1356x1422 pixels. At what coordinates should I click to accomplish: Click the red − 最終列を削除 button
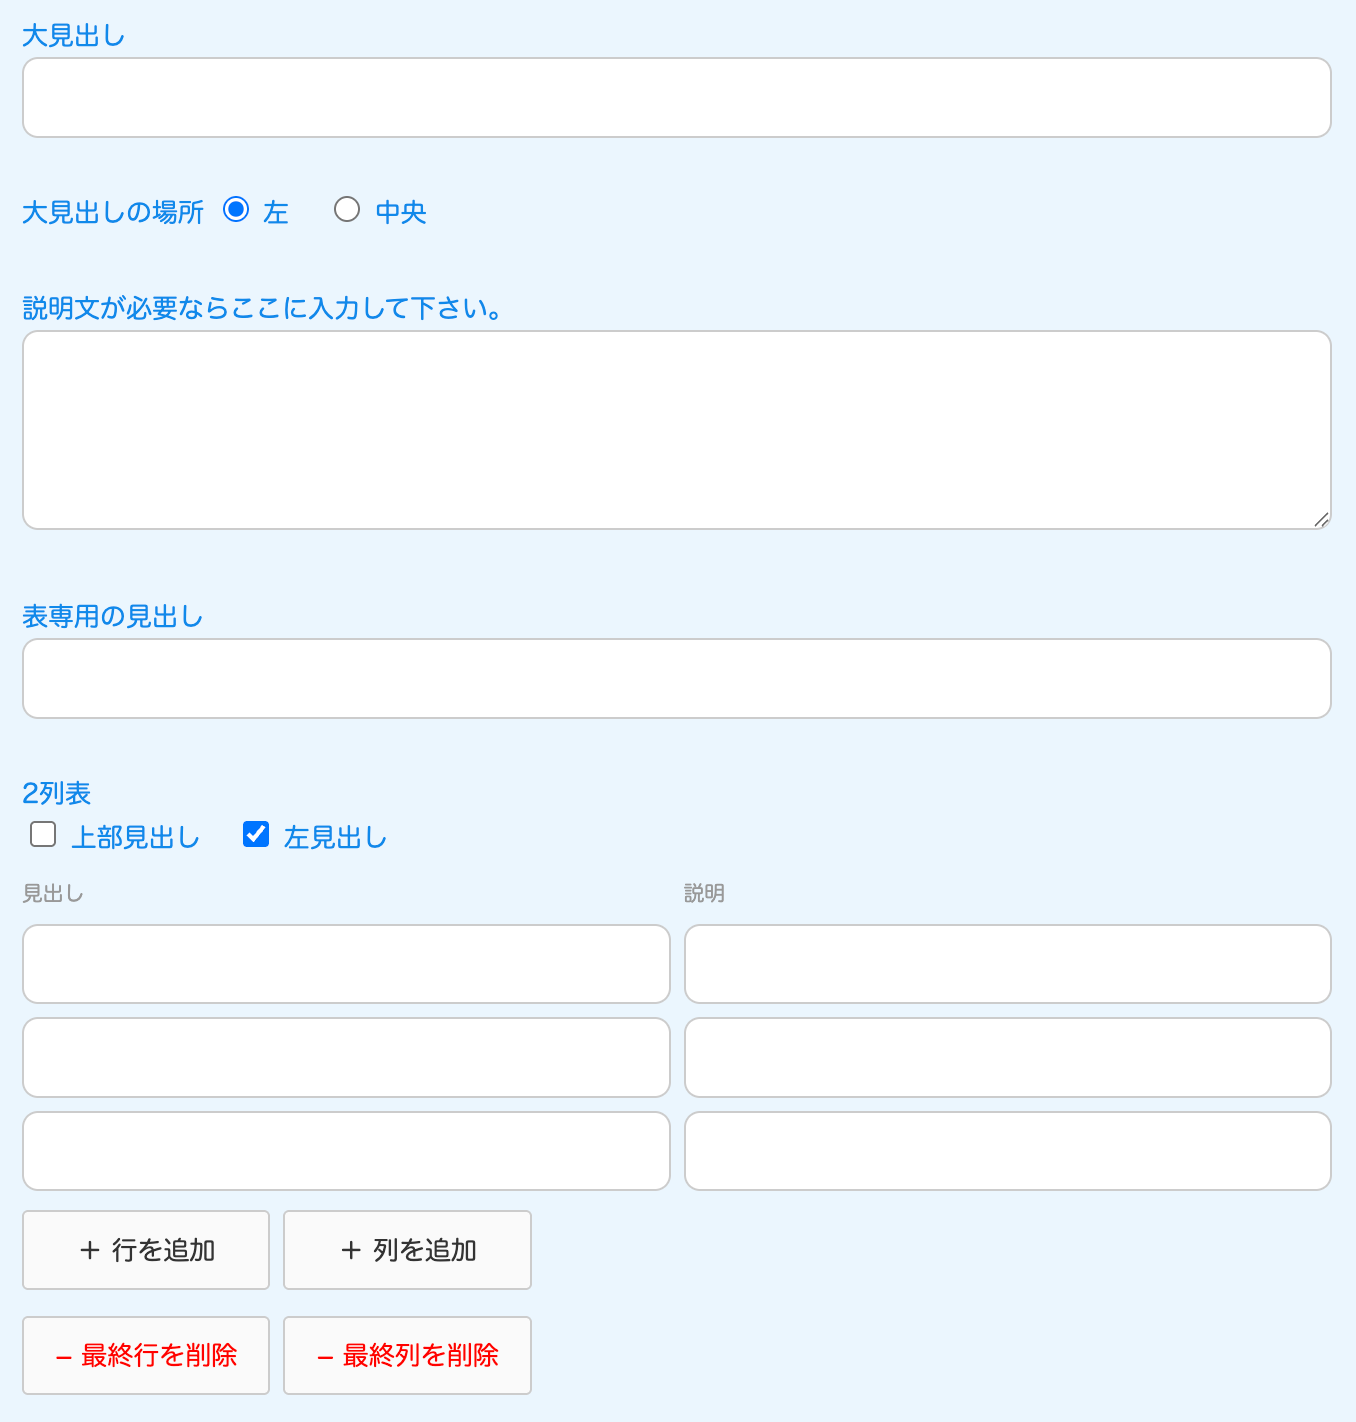(407, 1356)
